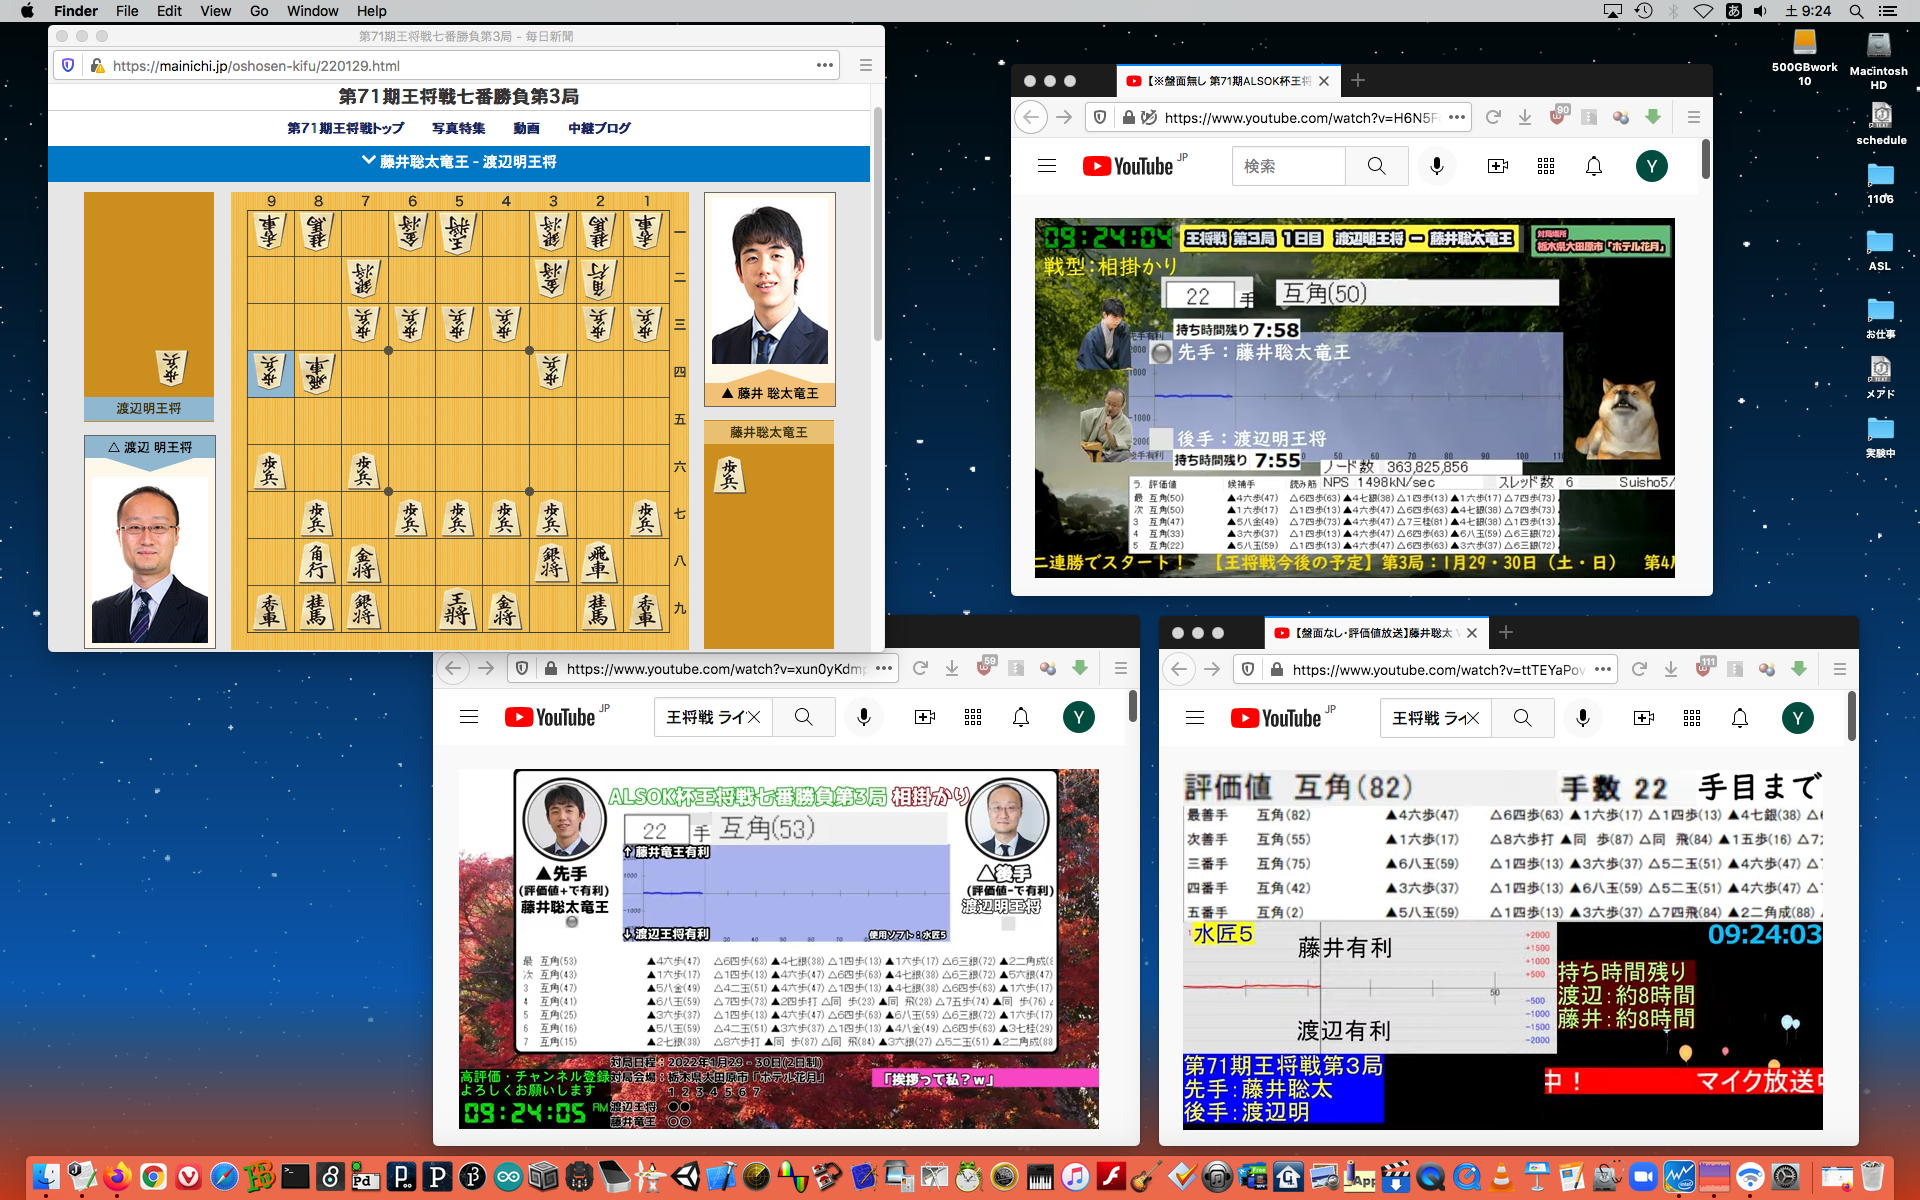The image size is (1920, 1200).
Task: Click the green download arrow extension in bottom-left browser
Action: click(x=1080, y=668)
